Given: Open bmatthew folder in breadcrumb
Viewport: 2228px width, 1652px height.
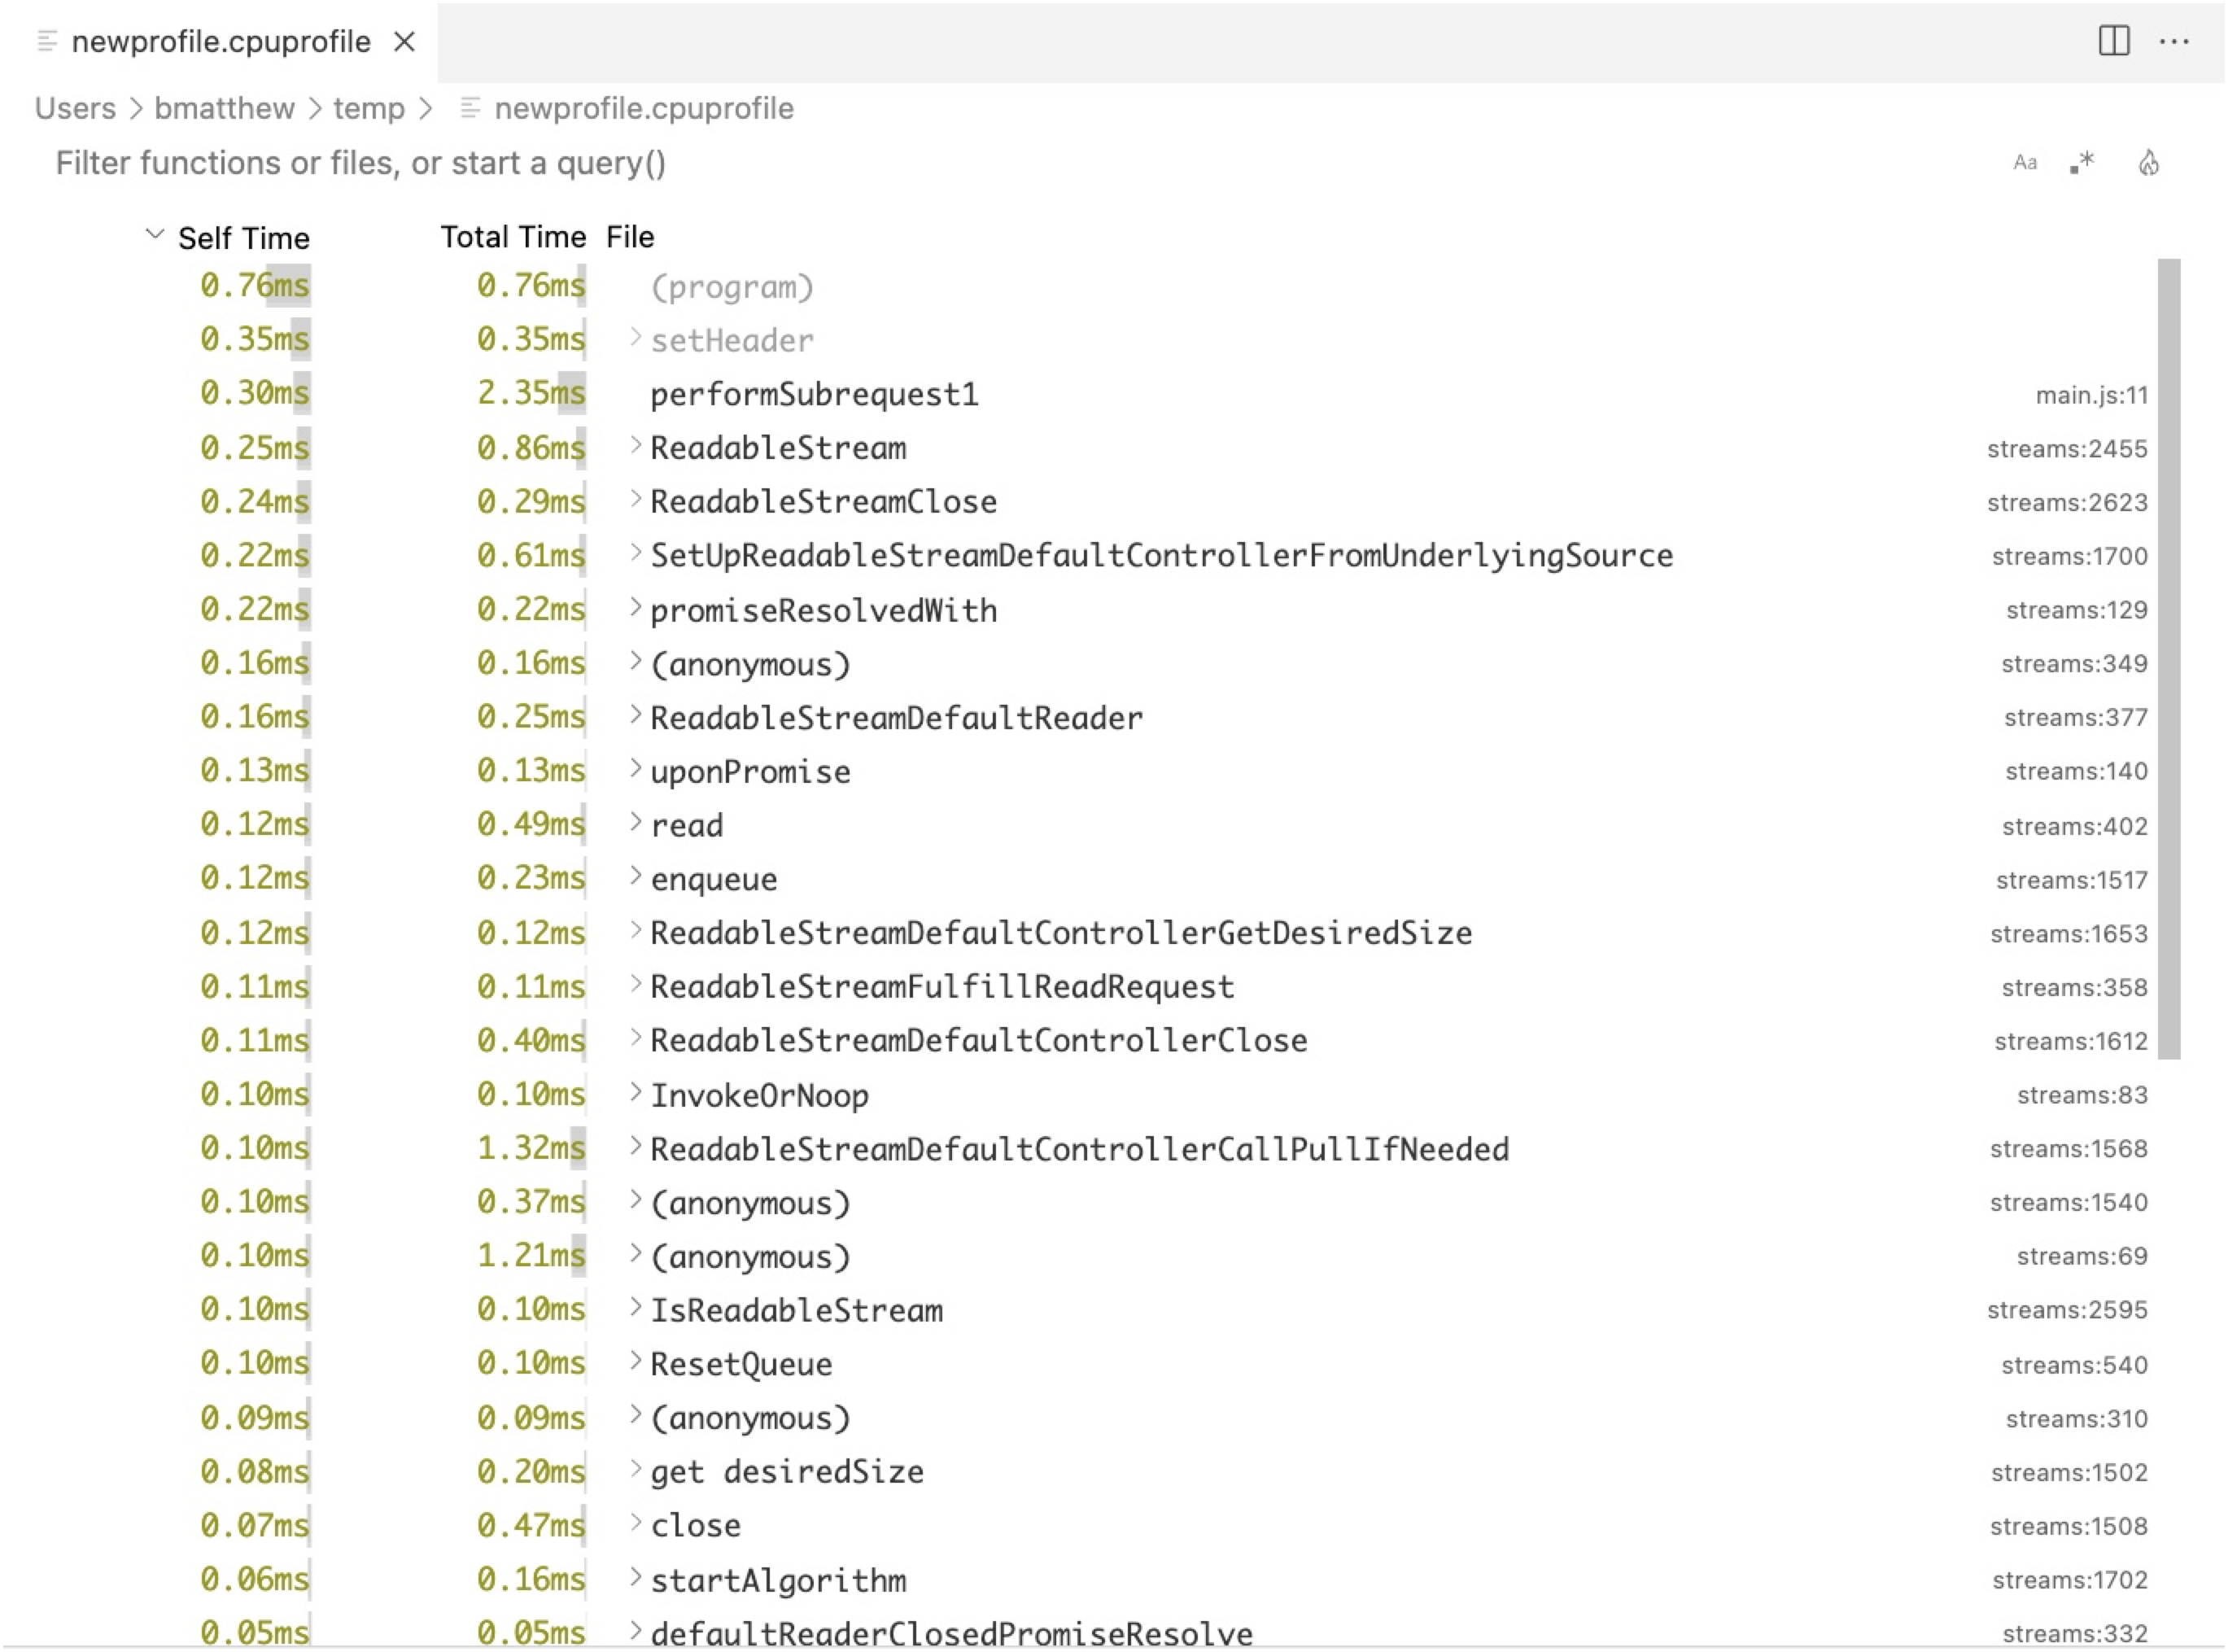Looking at the screenshot, I should pos(224,108).
